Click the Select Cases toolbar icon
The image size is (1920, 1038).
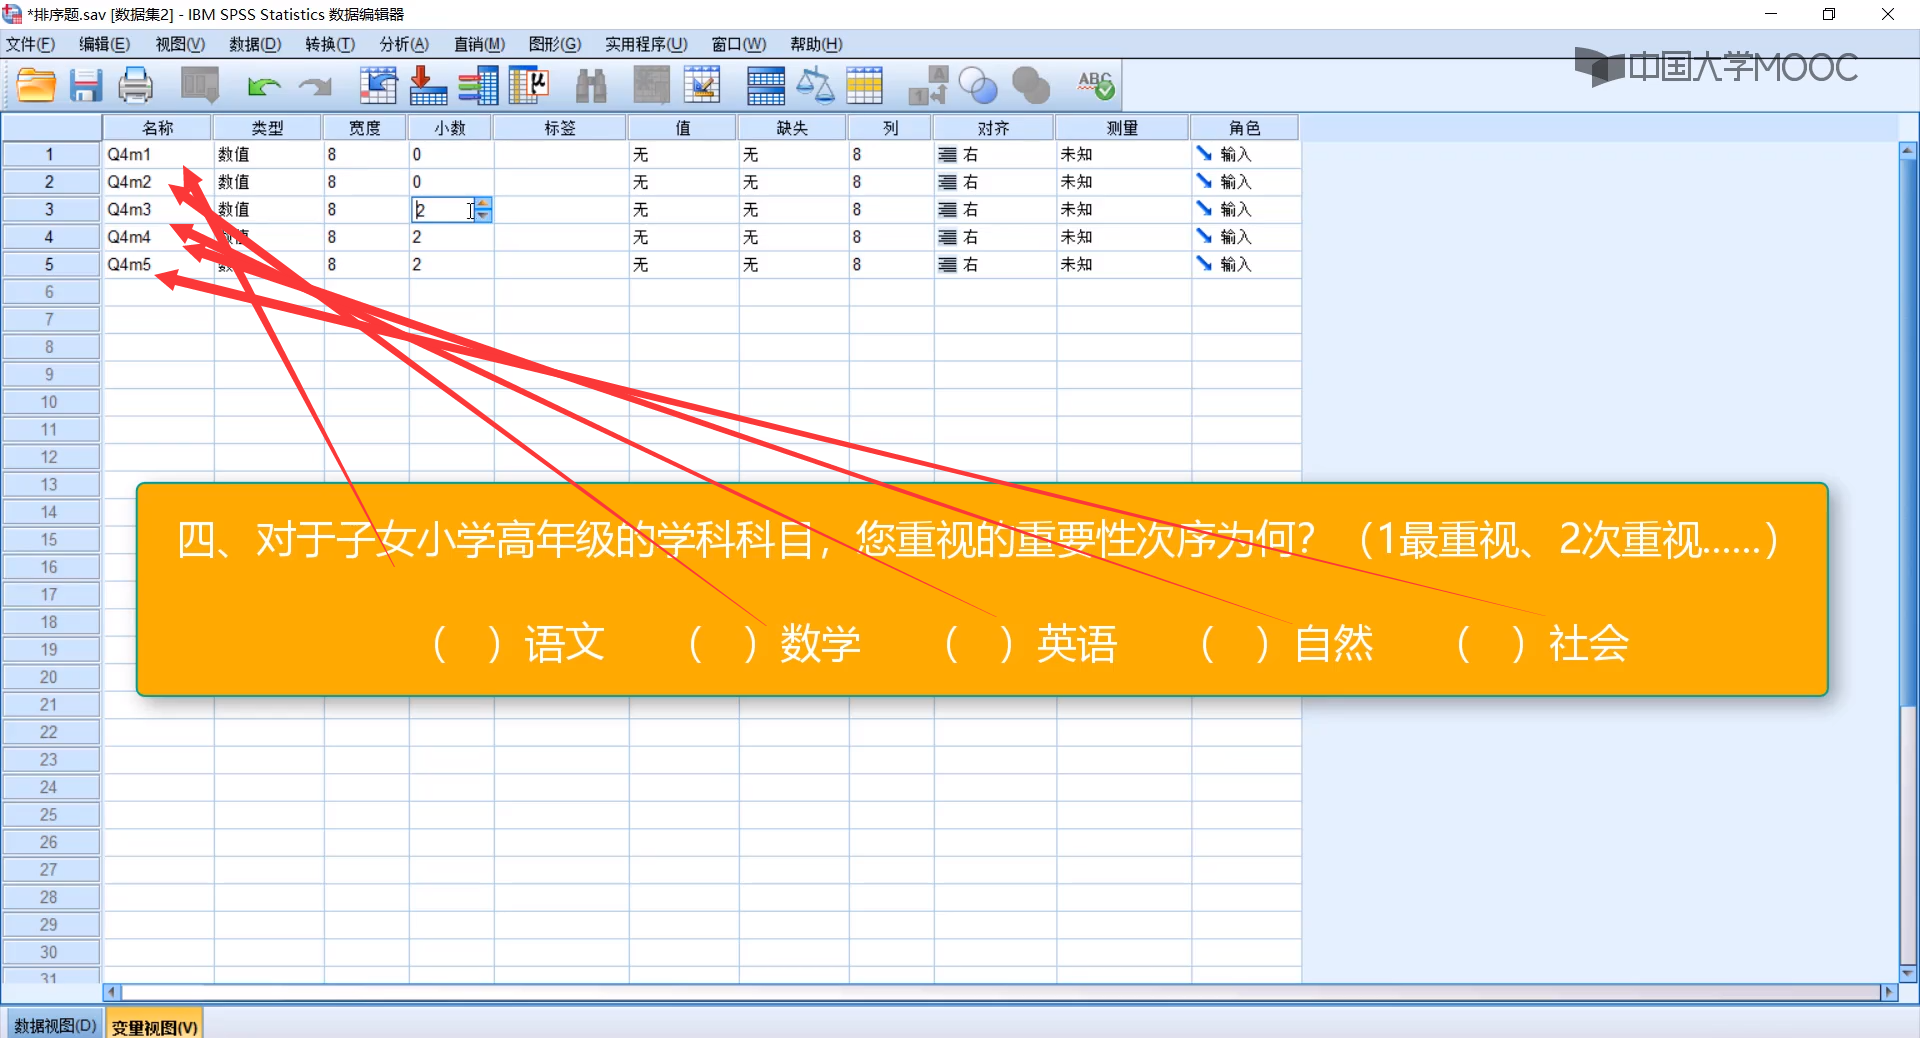click(865, 86)
